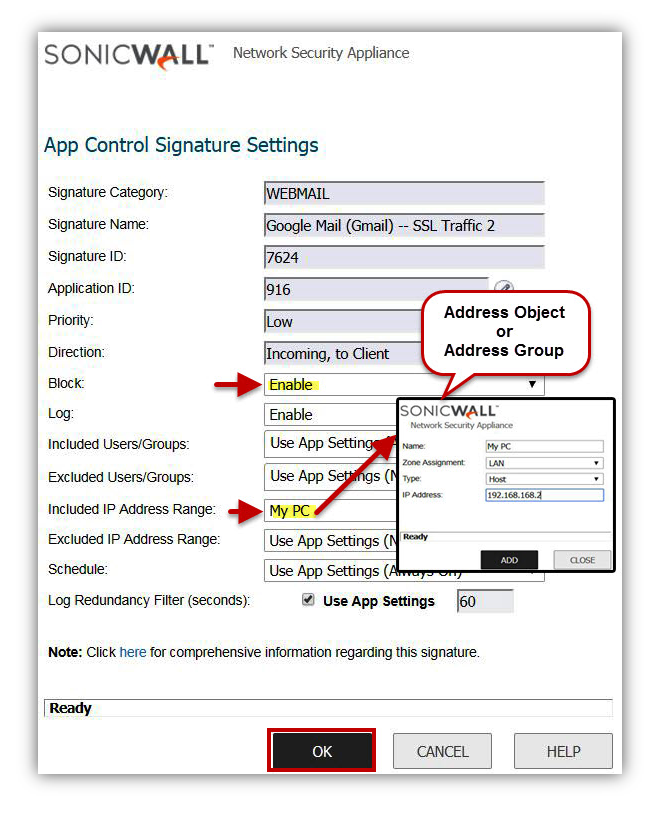
Task: Click the edit pencil icon beside Application ID
Action: tap(504, 290)
